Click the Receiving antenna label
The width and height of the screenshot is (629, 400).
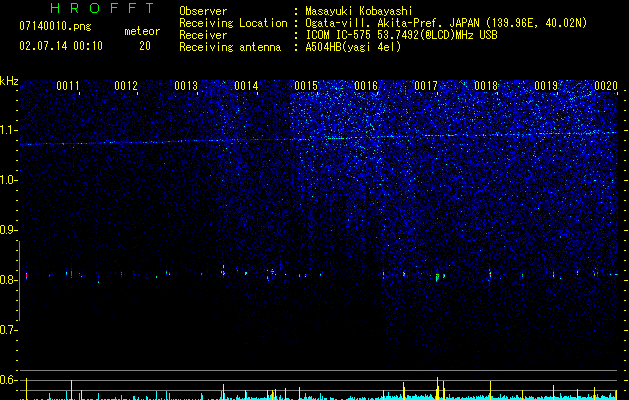pyautogui.click(x=230, y=47)
